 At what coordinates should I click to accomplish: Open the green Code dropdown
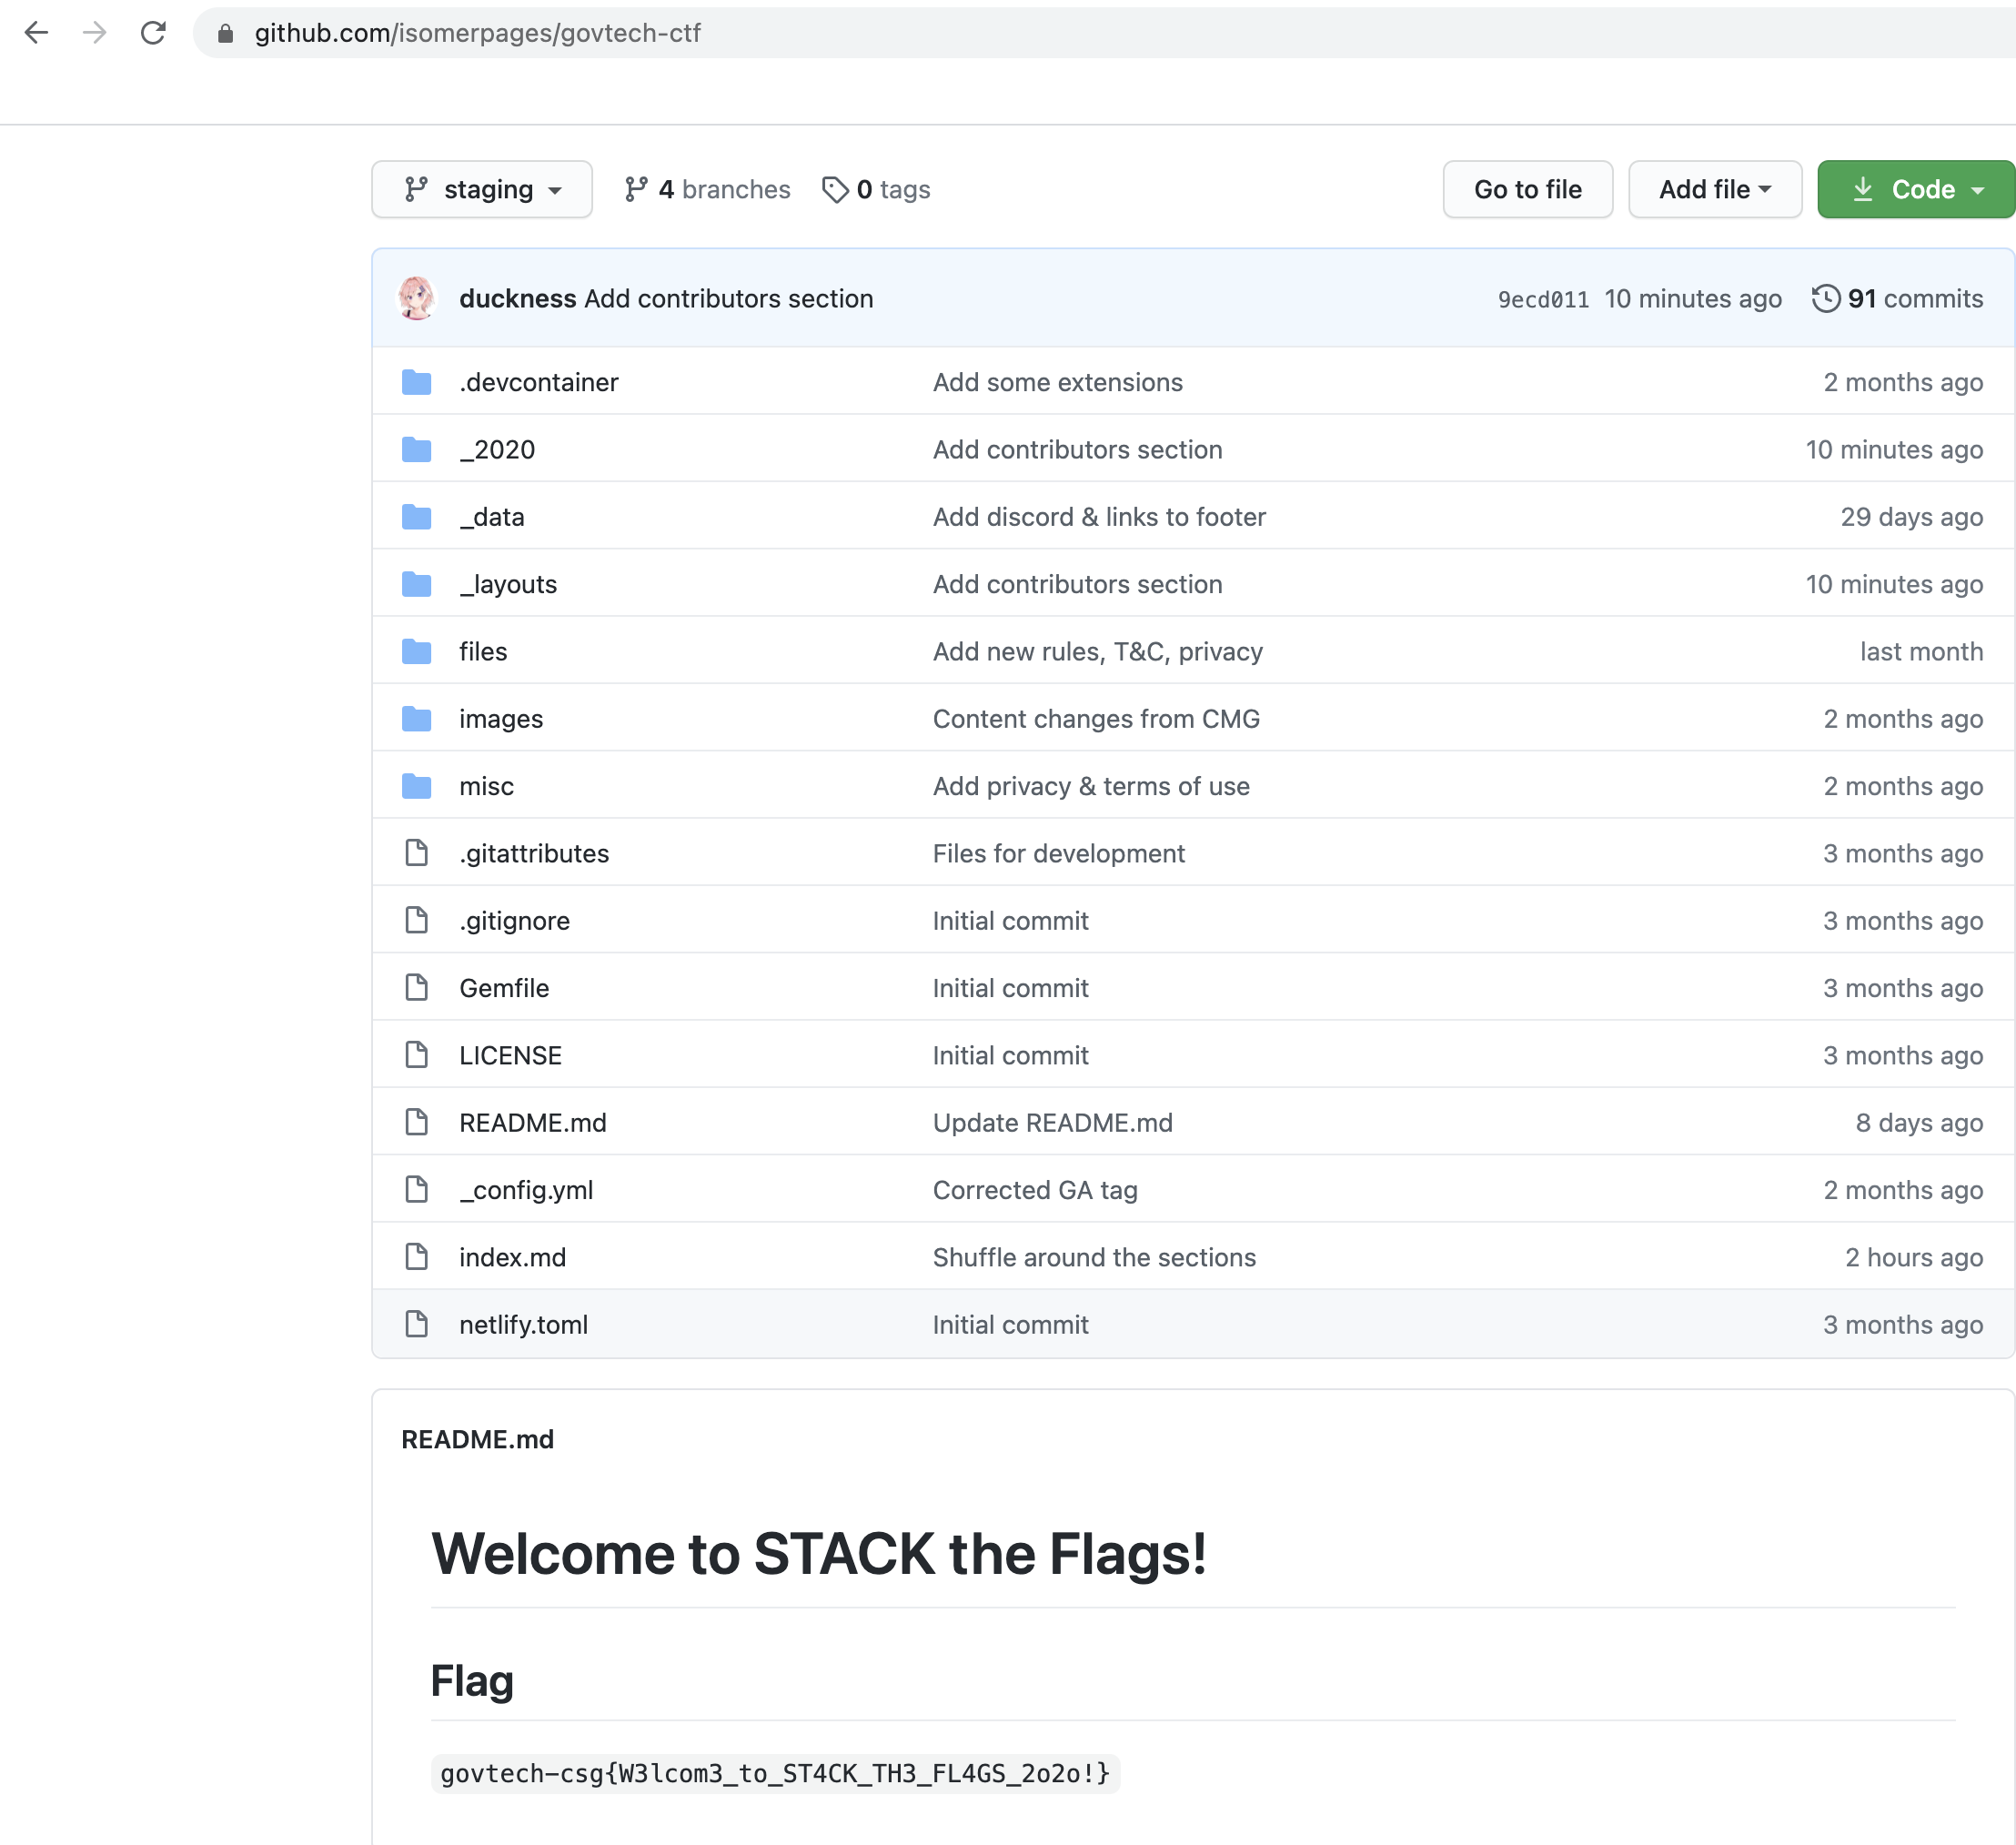click(1915, 189)
